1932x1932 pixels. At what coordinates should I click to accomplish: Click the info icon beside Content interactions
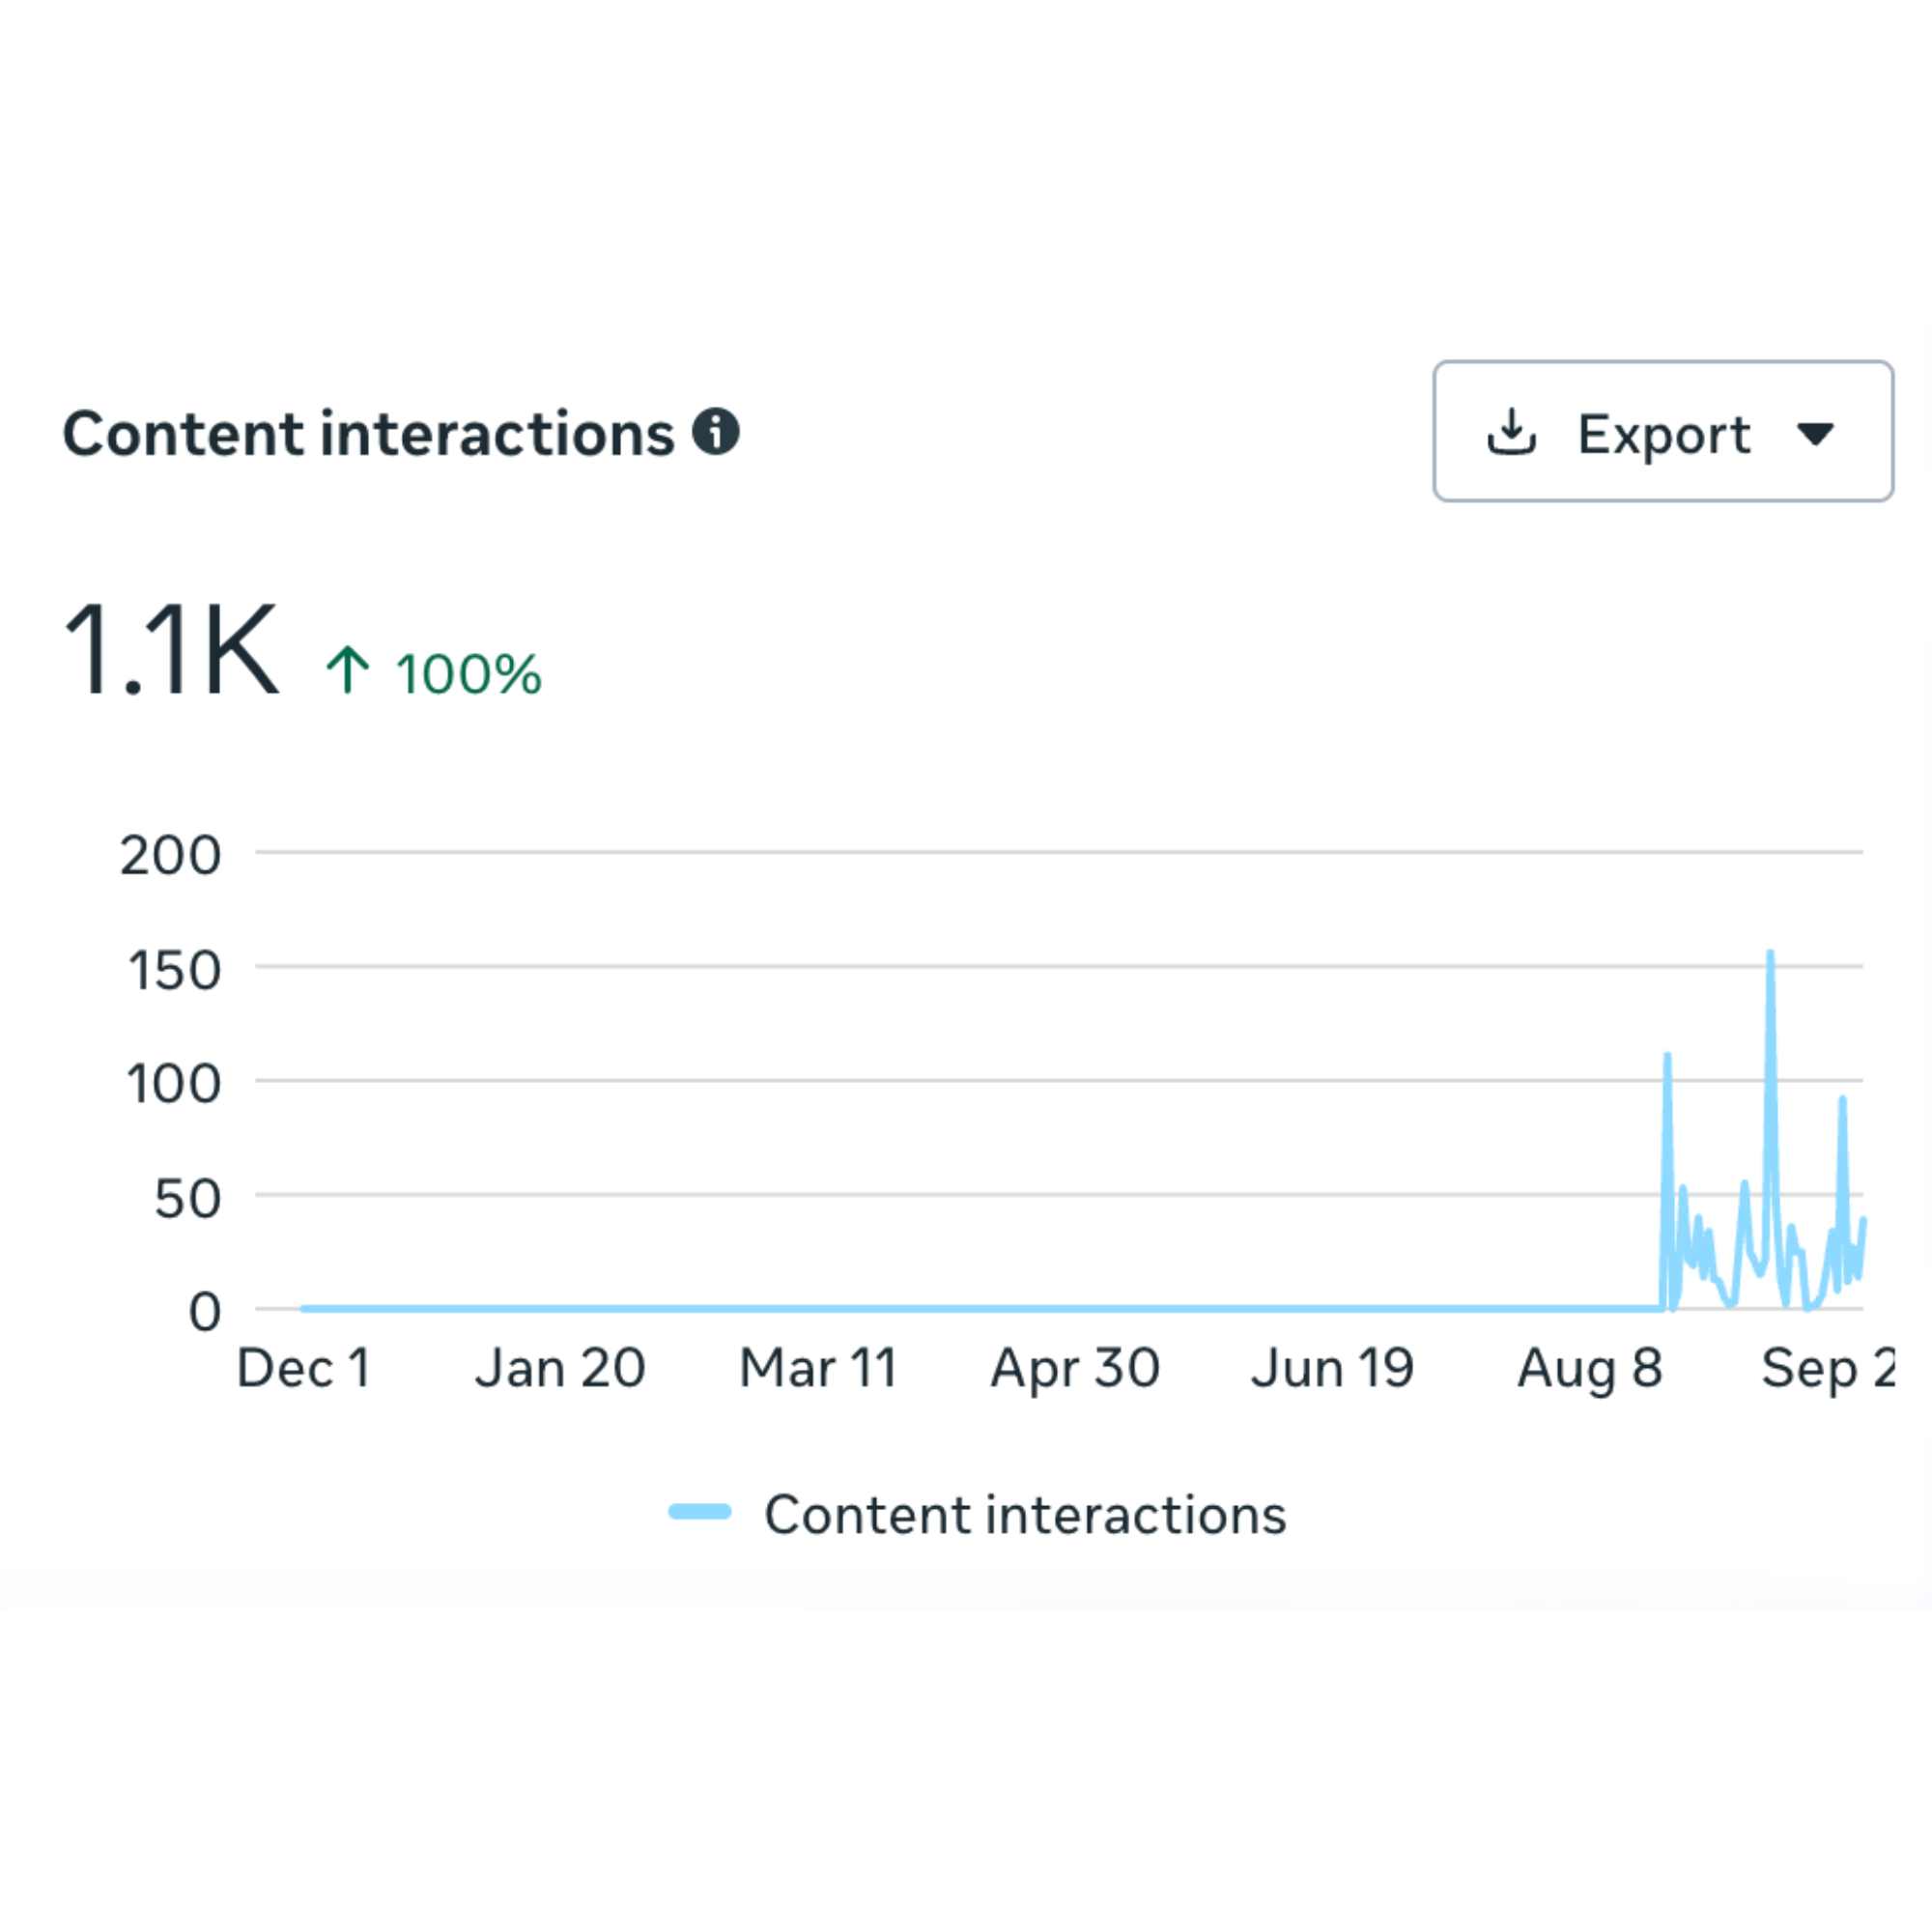coord(716,432)
